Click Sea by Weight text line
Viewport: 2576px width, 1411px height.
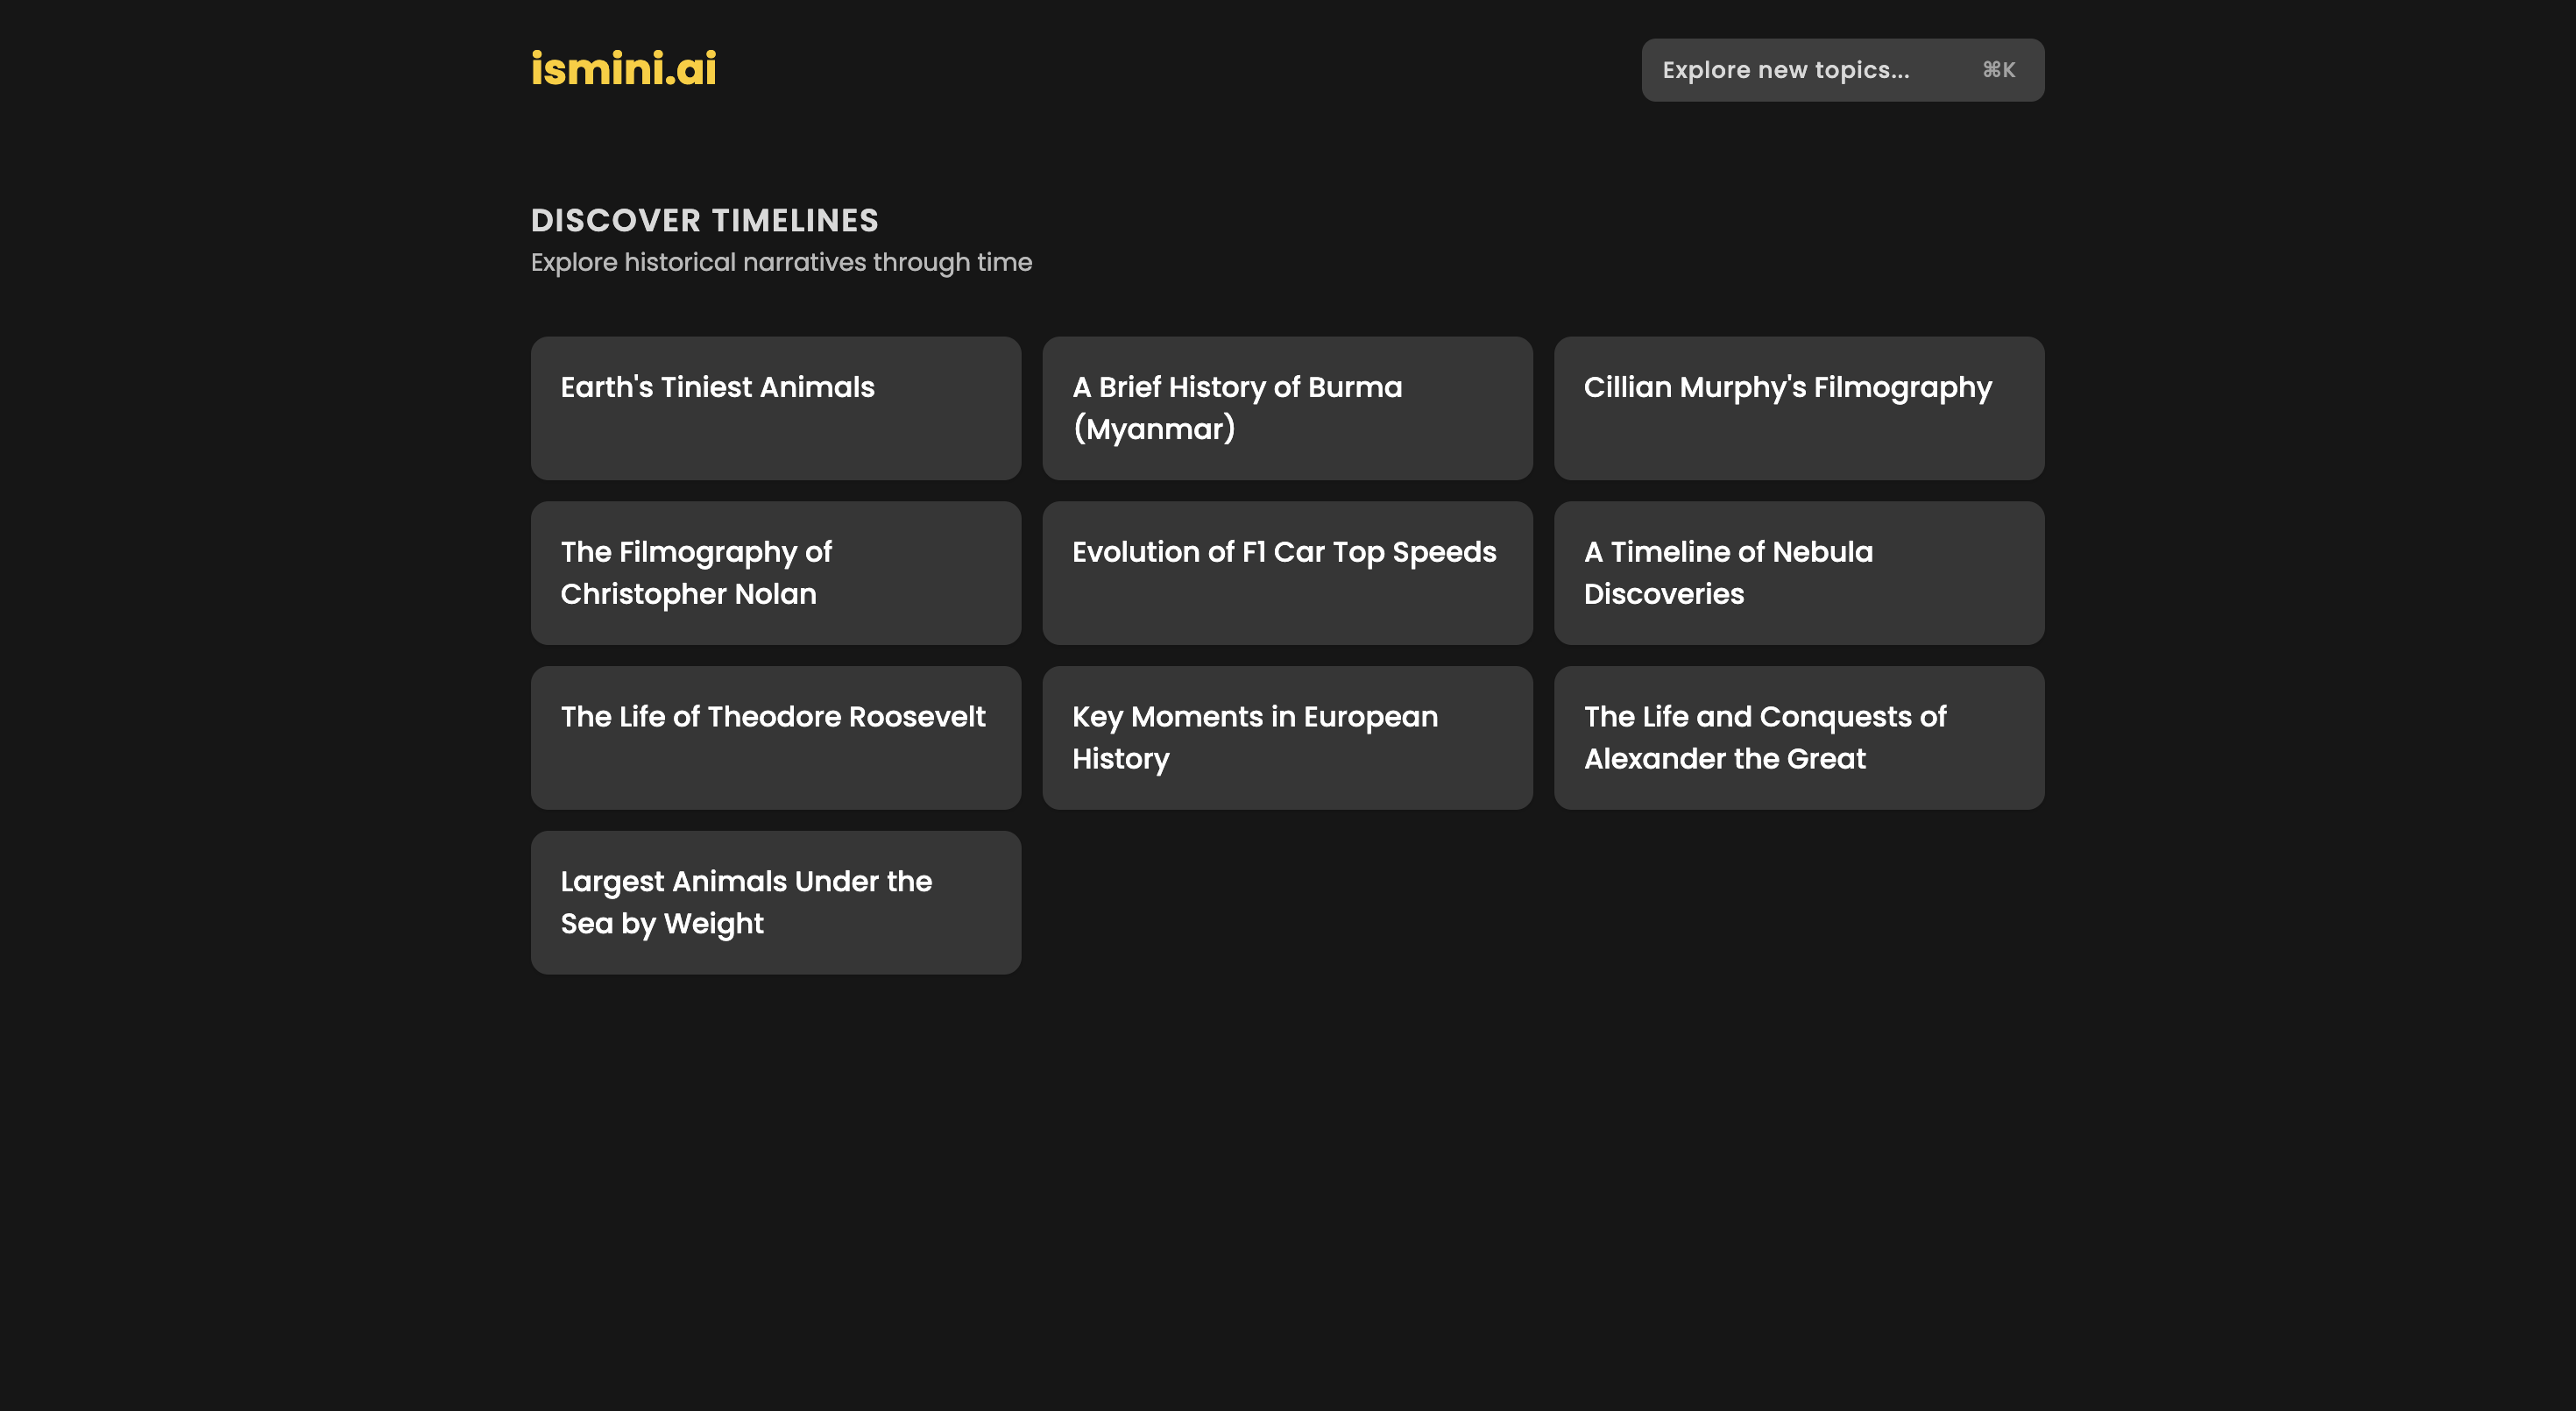[661, 923]
